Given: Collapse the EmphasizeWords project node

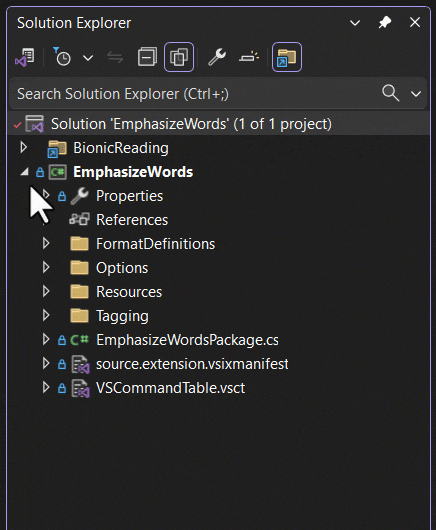Looking at the screenshot, I should (24, 172).
